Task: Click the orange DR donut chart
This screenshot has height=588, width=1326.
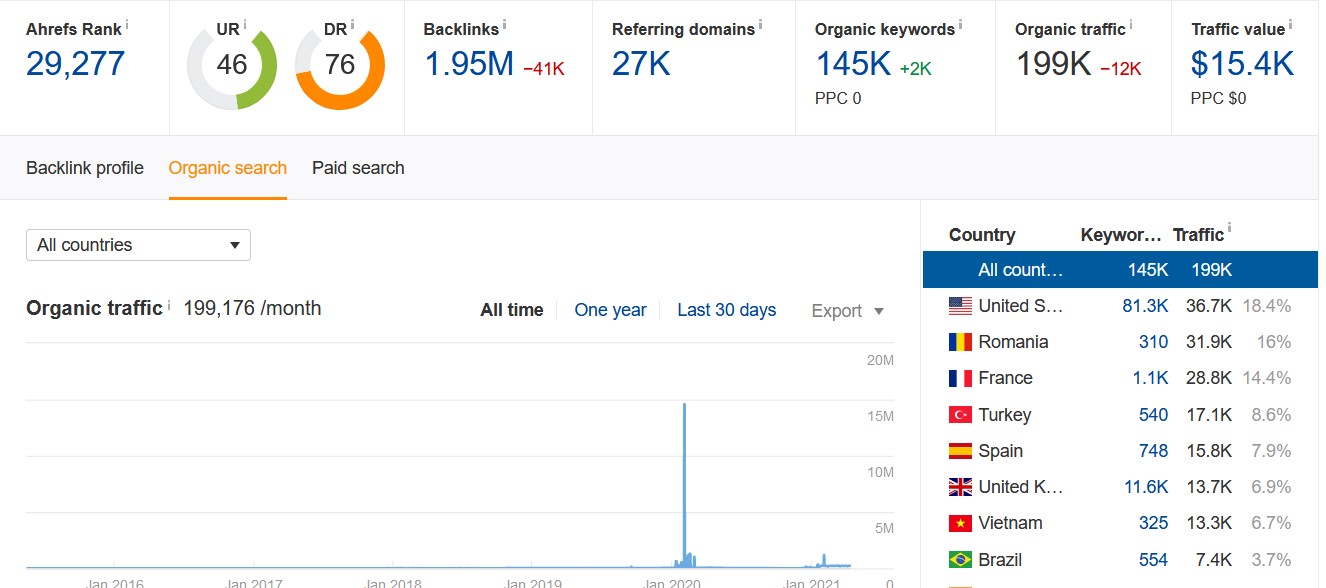Action: pos(340,65)
